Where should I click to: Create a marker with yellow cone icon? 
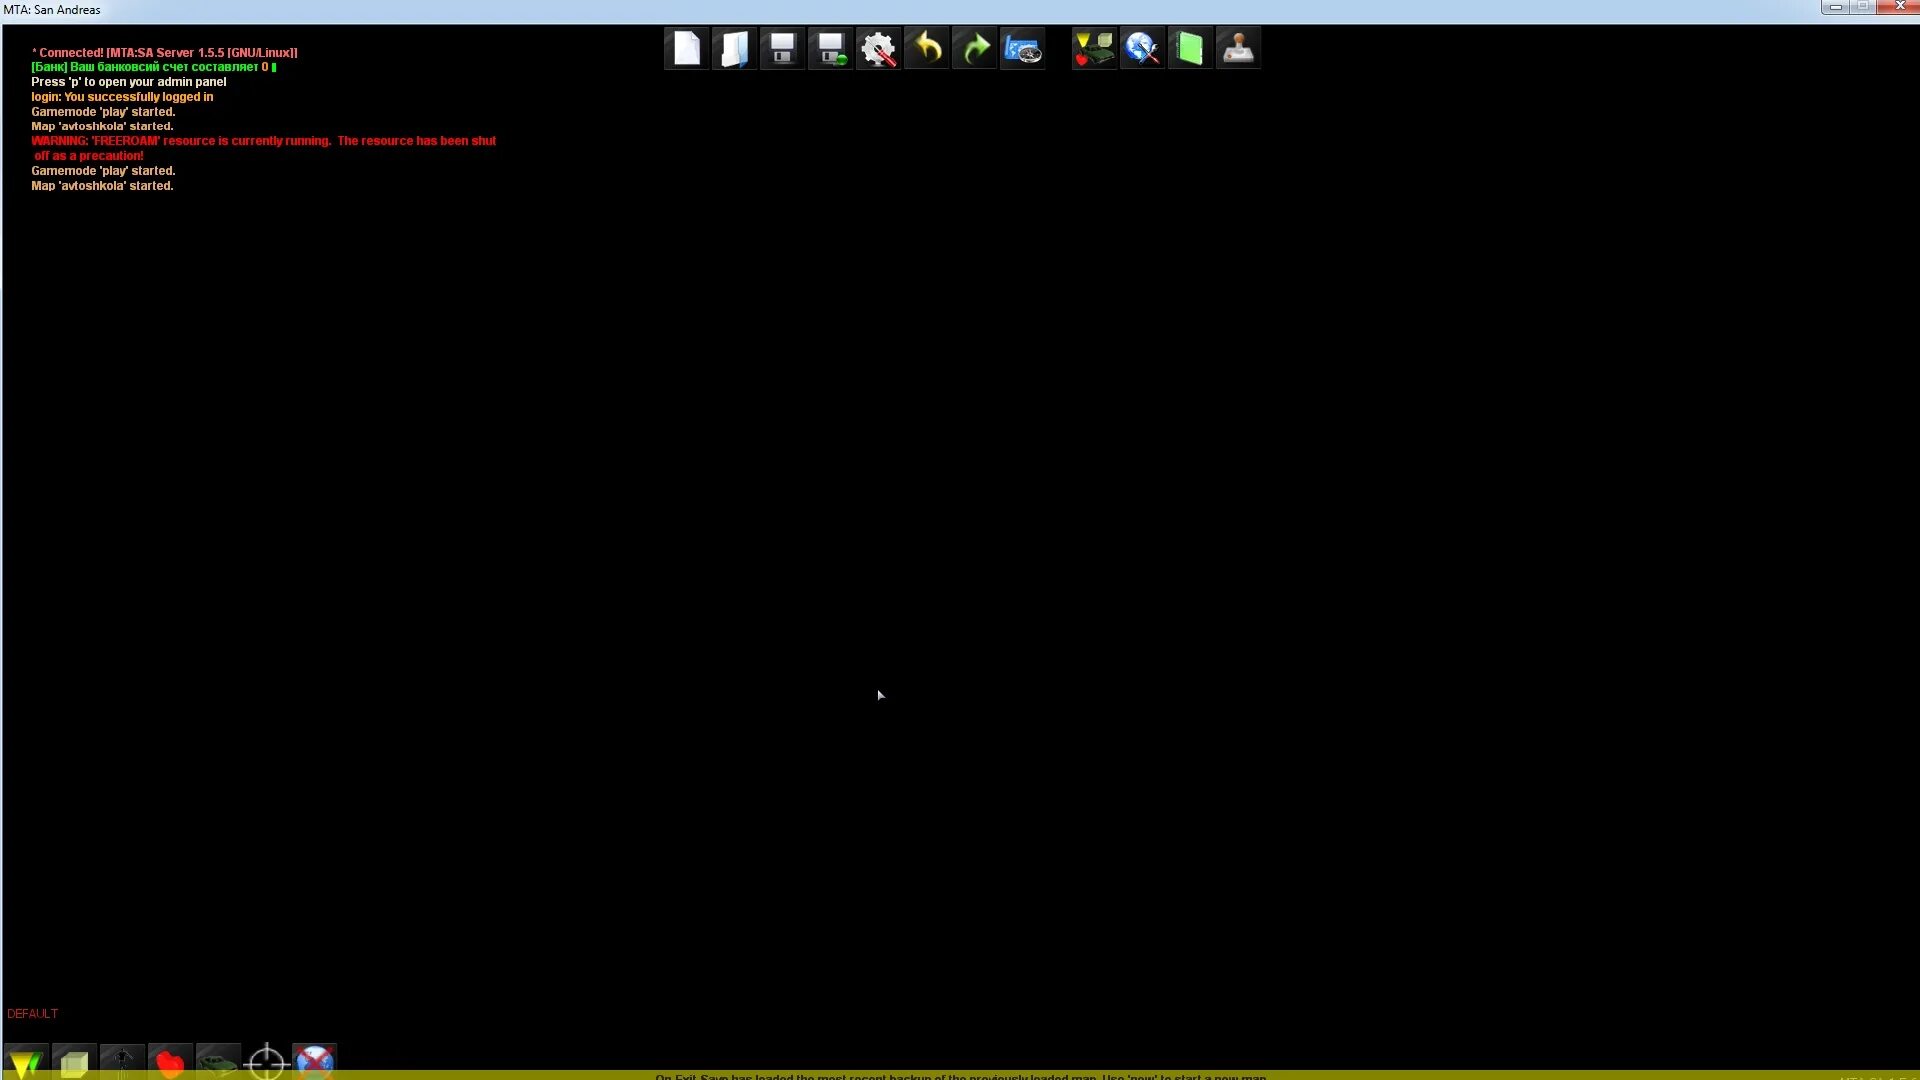pyautogui.click(x=26, y=1062)
